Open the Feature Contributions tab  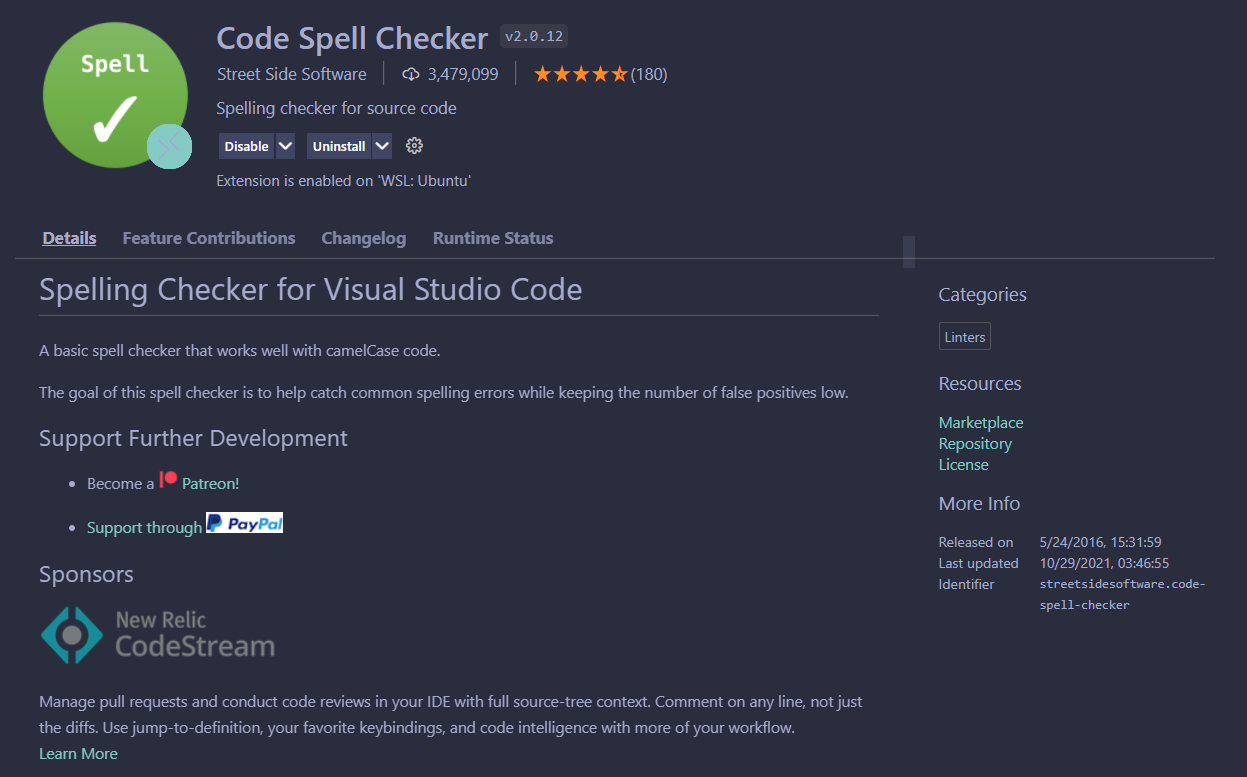[x=209, y=238]
